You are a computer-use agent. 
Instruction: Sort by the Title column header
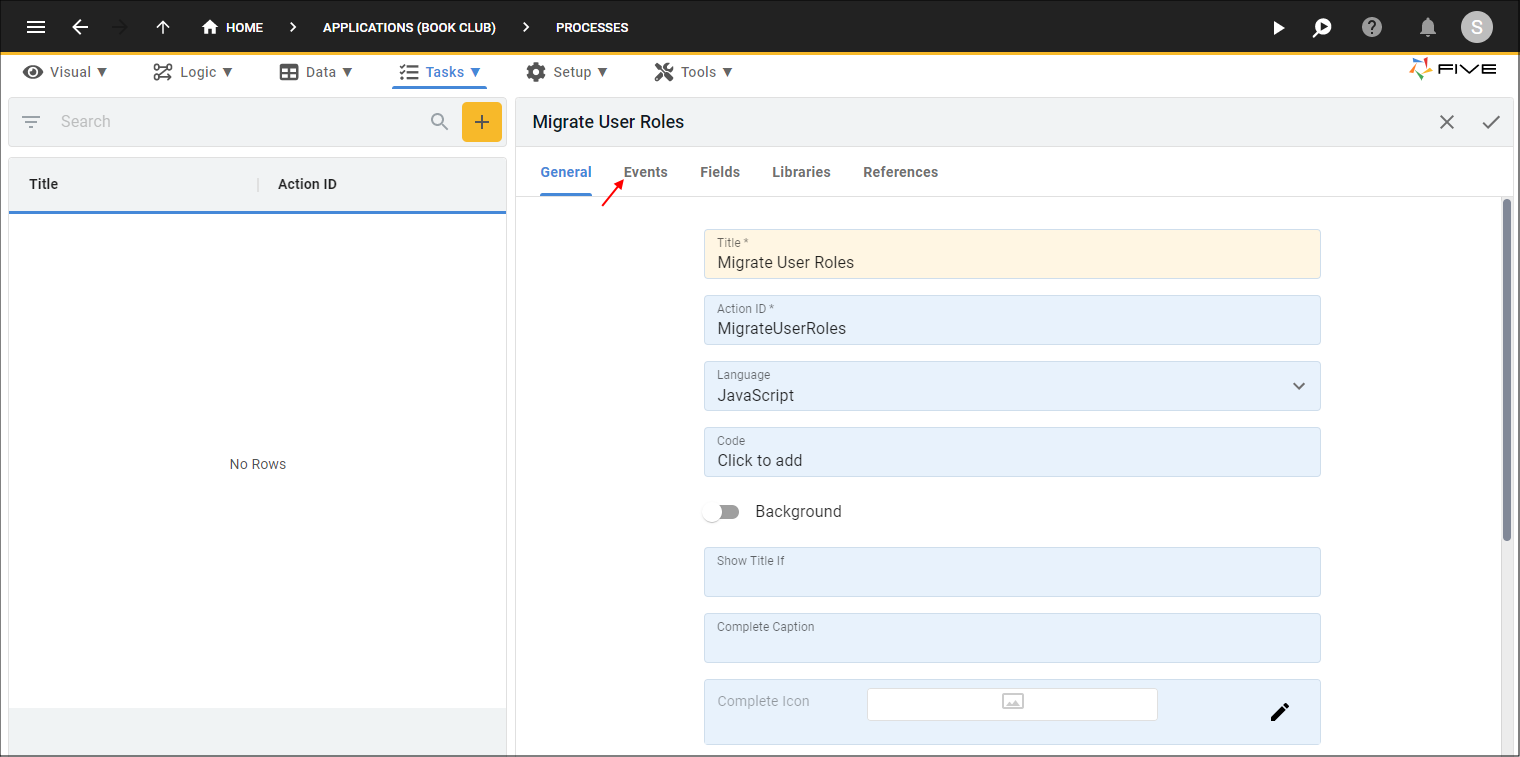(x=44, y=184)
